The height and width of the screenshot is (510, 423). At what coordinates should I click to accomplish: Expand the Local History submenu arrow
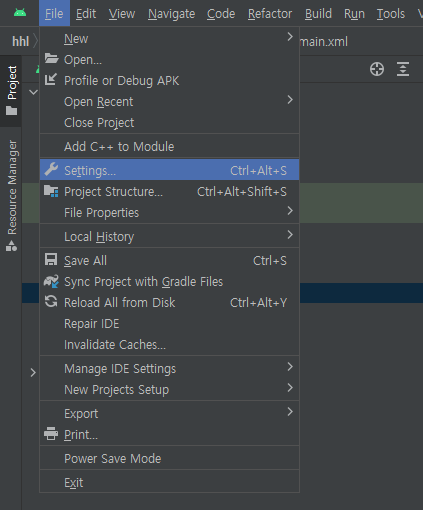pyautogui.click(x=290, y=235)
